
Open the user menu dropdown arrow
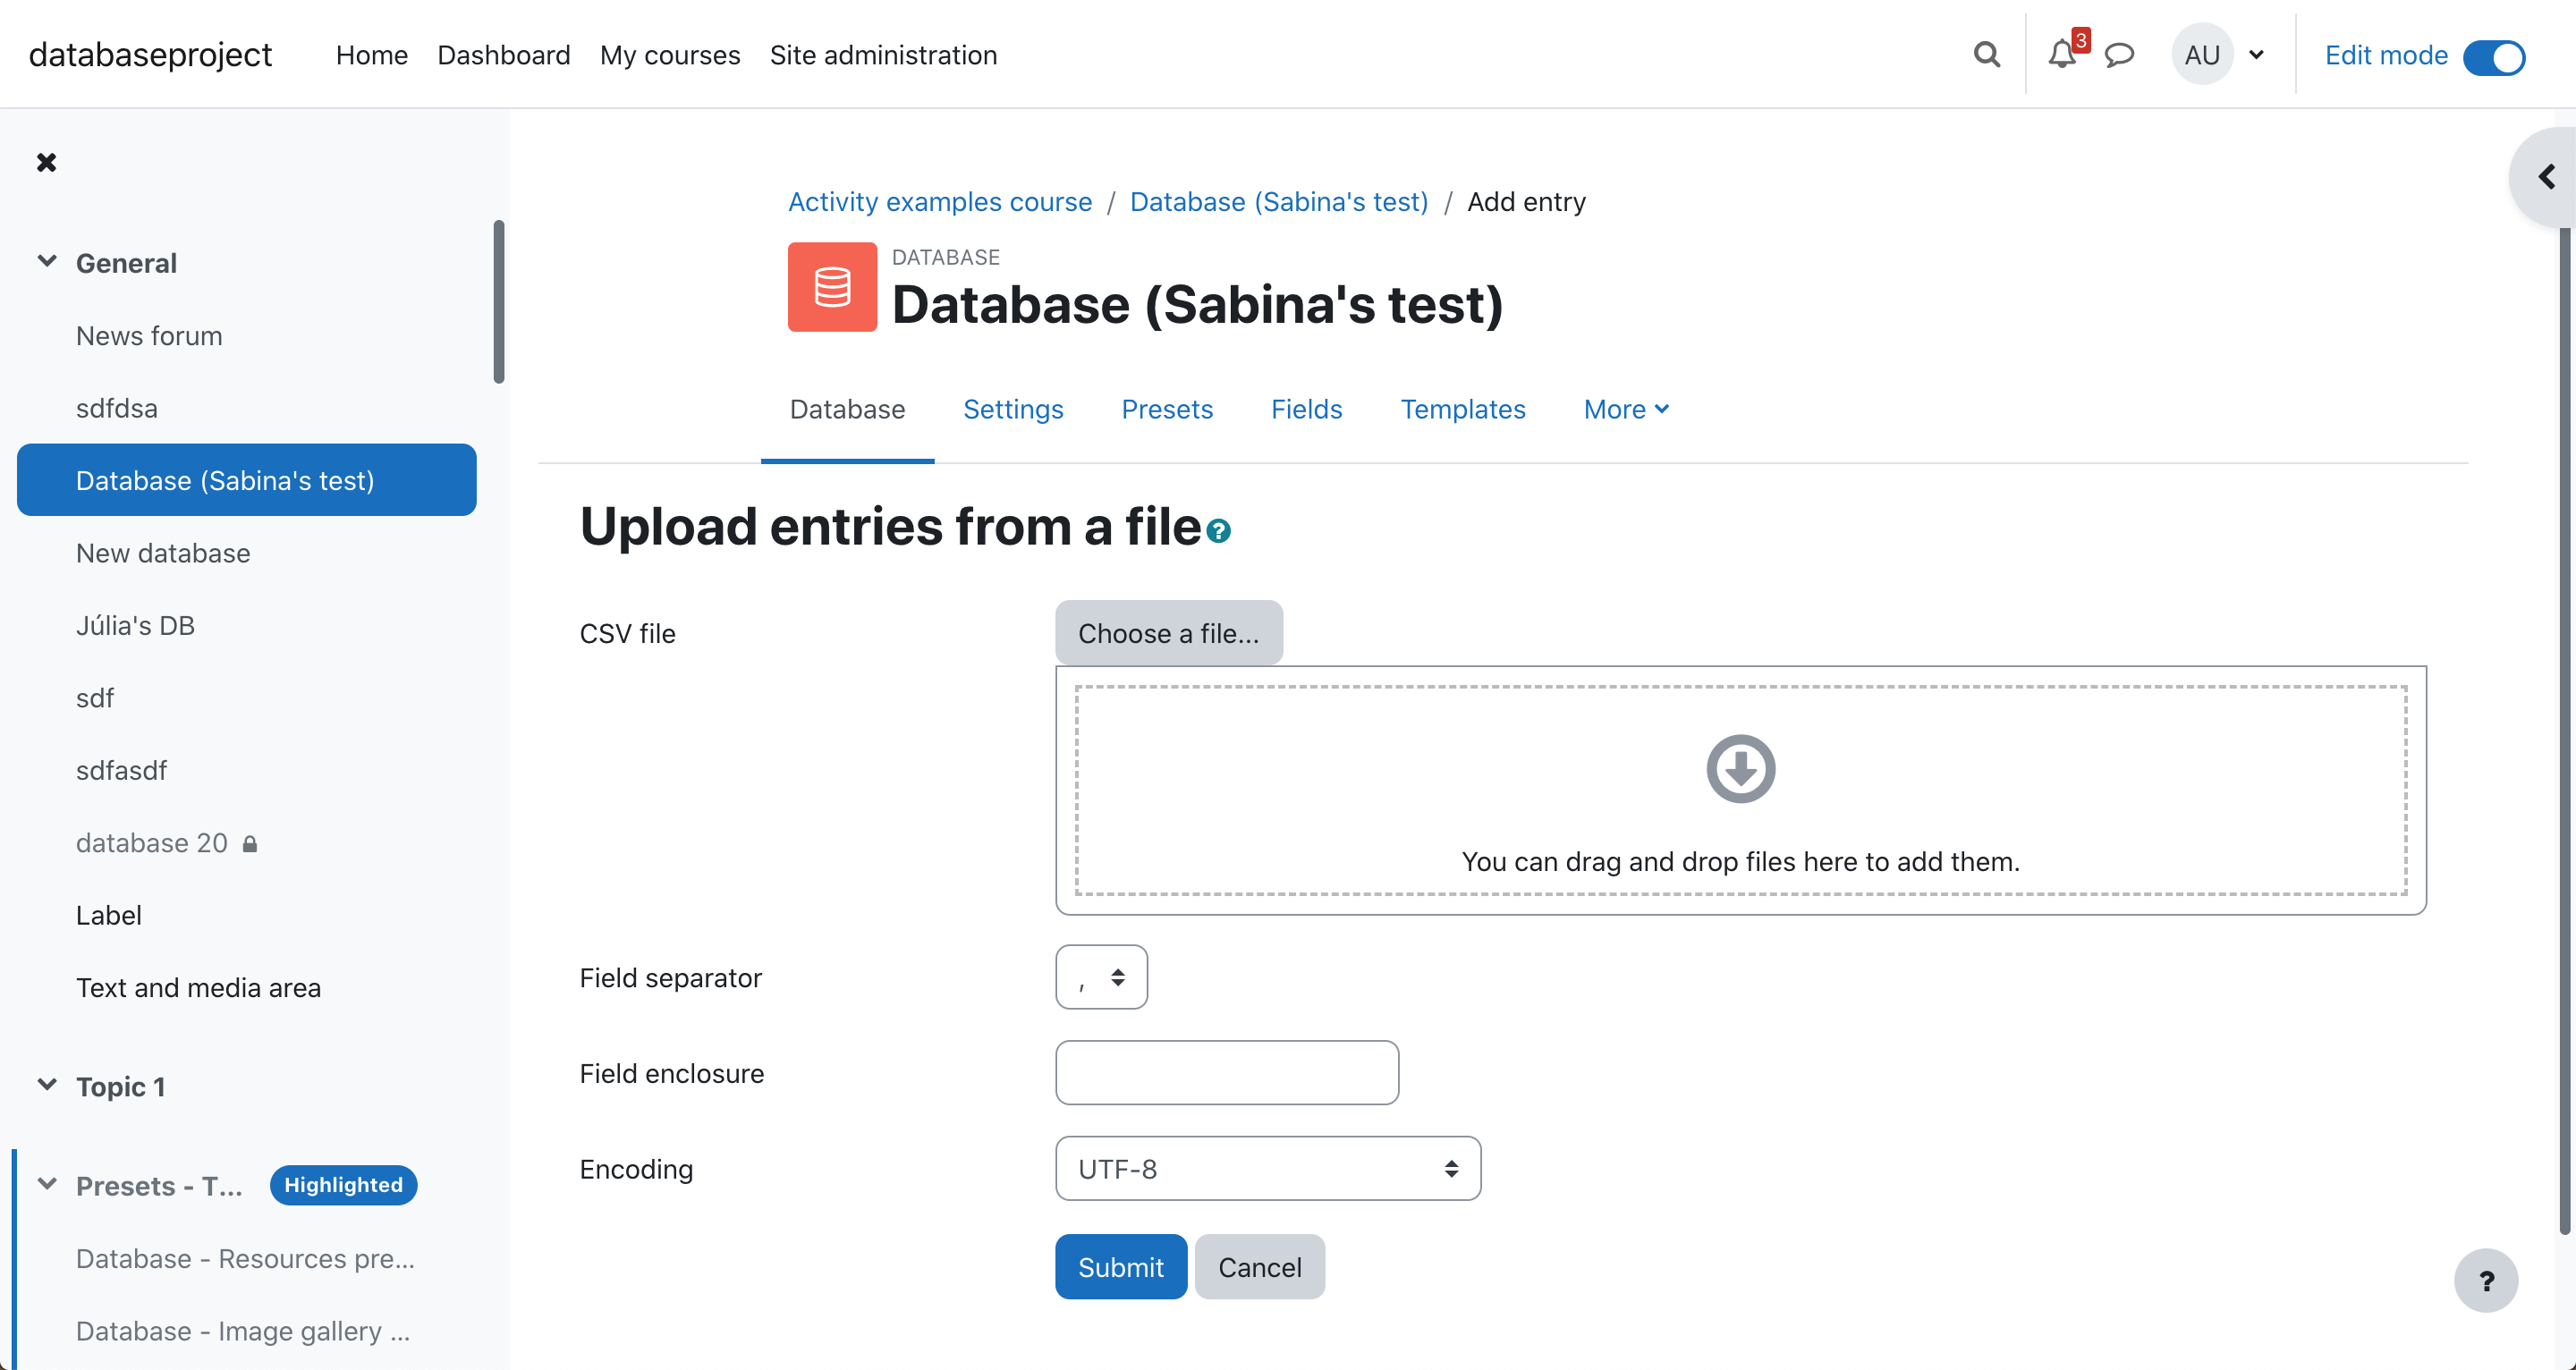point(2256,55)
